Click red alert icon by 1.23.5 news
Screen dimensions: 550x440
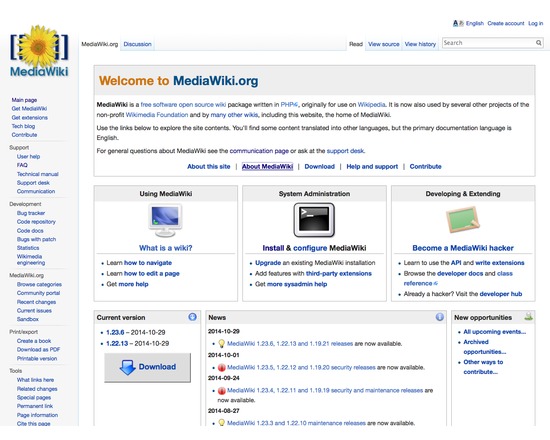pos(221,367)
